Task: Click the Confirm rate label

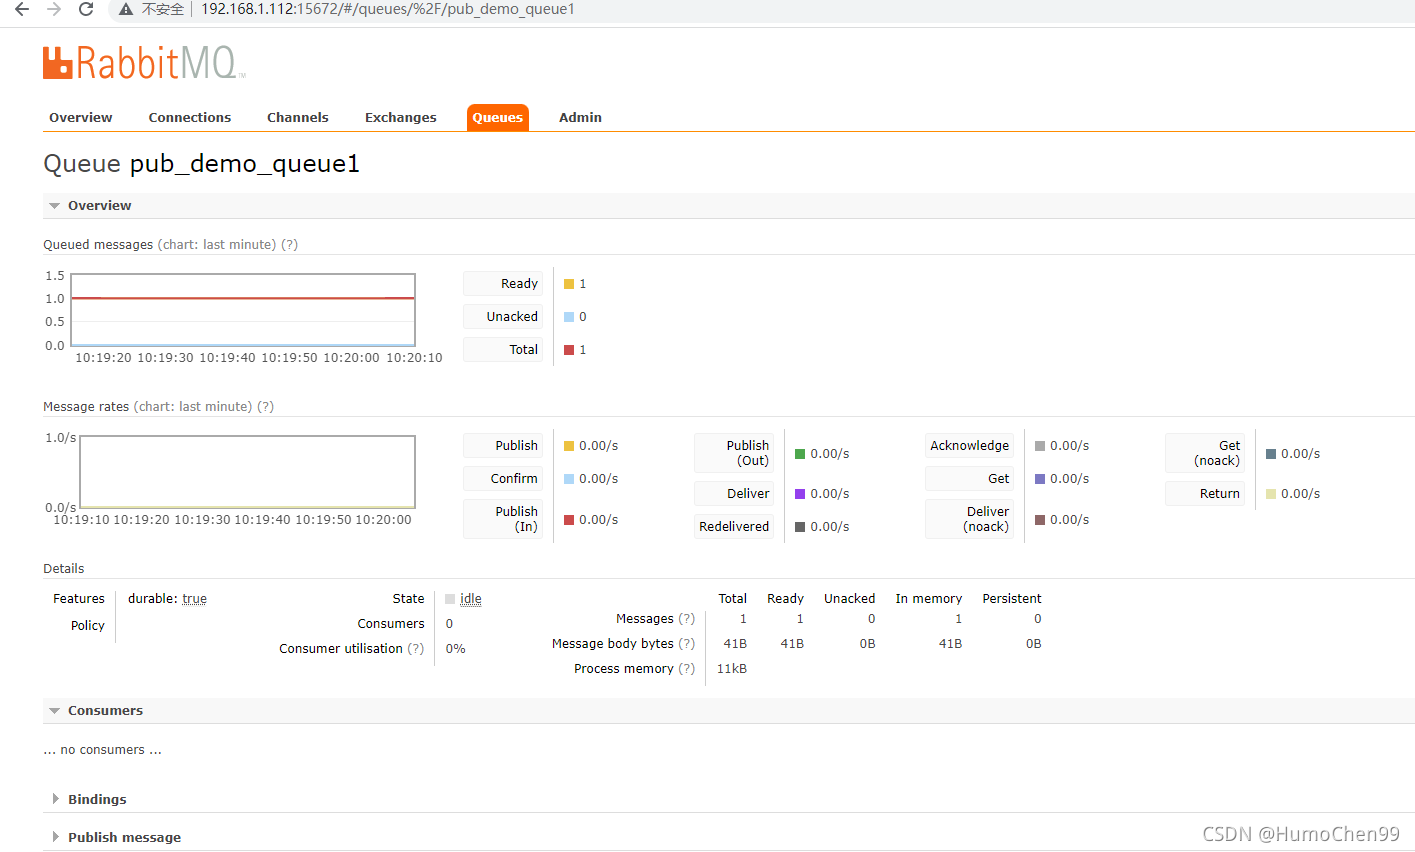Action: tap(503, 479)
